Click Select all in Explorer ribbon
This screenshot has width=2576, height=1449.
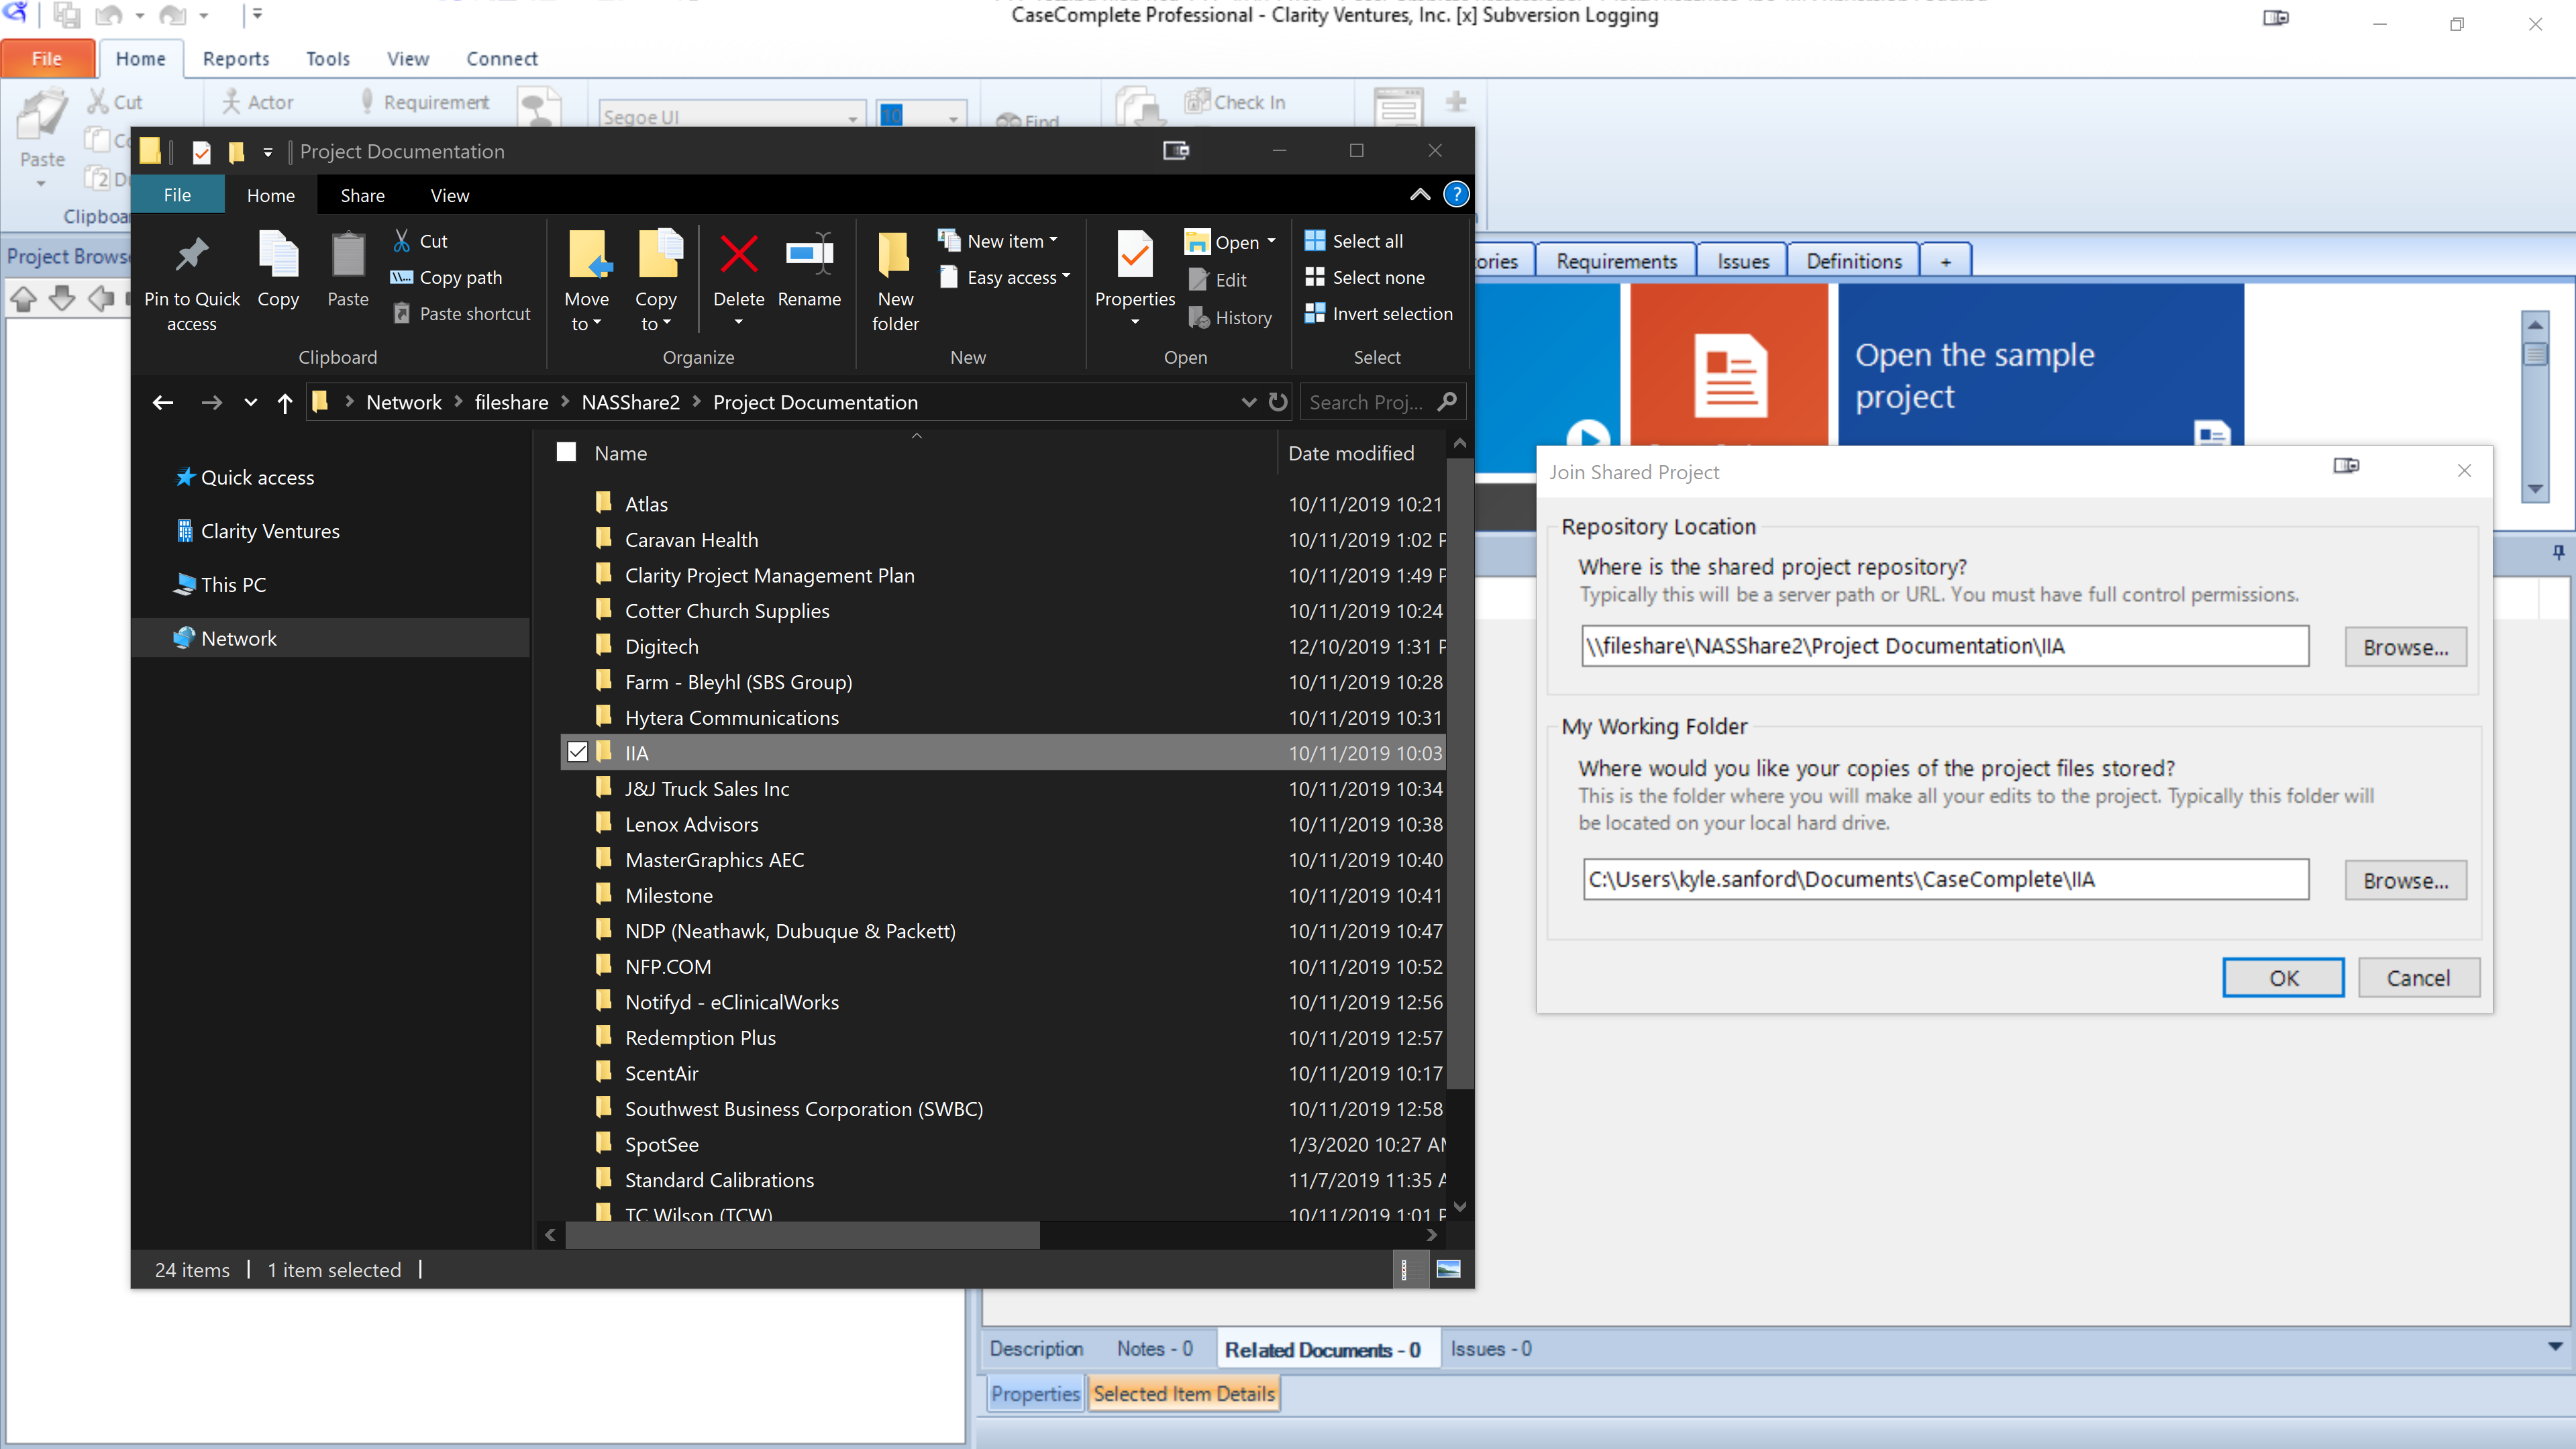[x=1354, y=241]
